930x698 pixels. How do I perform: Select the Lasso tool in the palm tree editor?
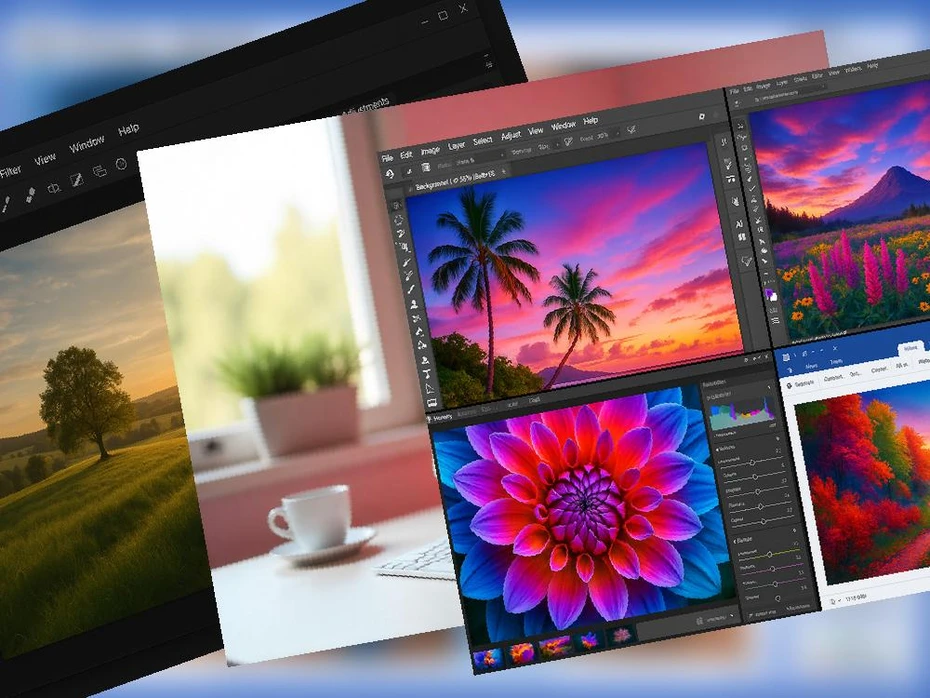tap(400, 233)
